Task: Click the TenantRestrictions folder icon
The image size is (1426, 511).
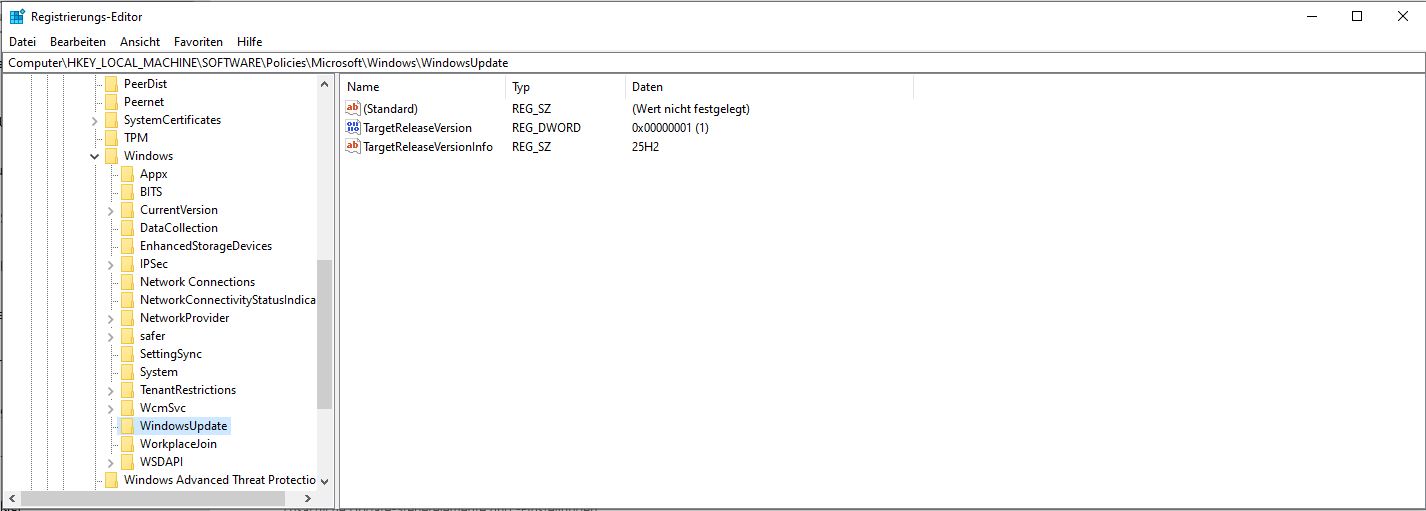Action: pyautogui.click(x=127, y=390)
